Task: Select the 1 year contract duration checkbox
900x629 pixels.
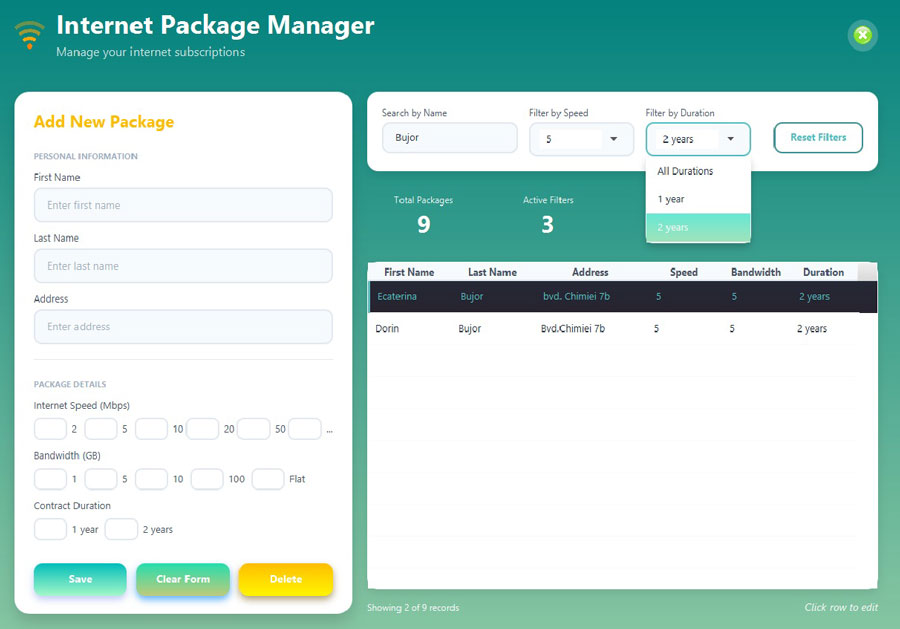Action: (50, 529)
